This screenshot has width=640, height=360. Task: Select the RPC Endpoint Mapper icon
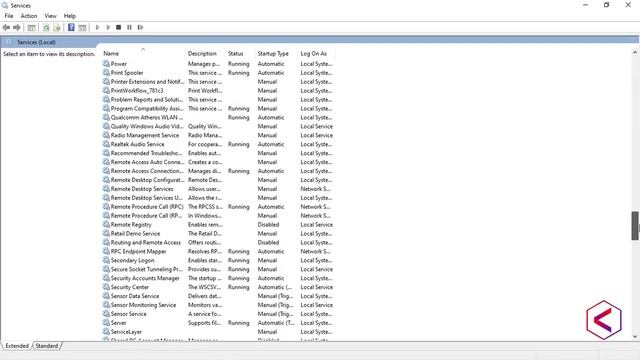pyautogui.click(x=106, y=251)
